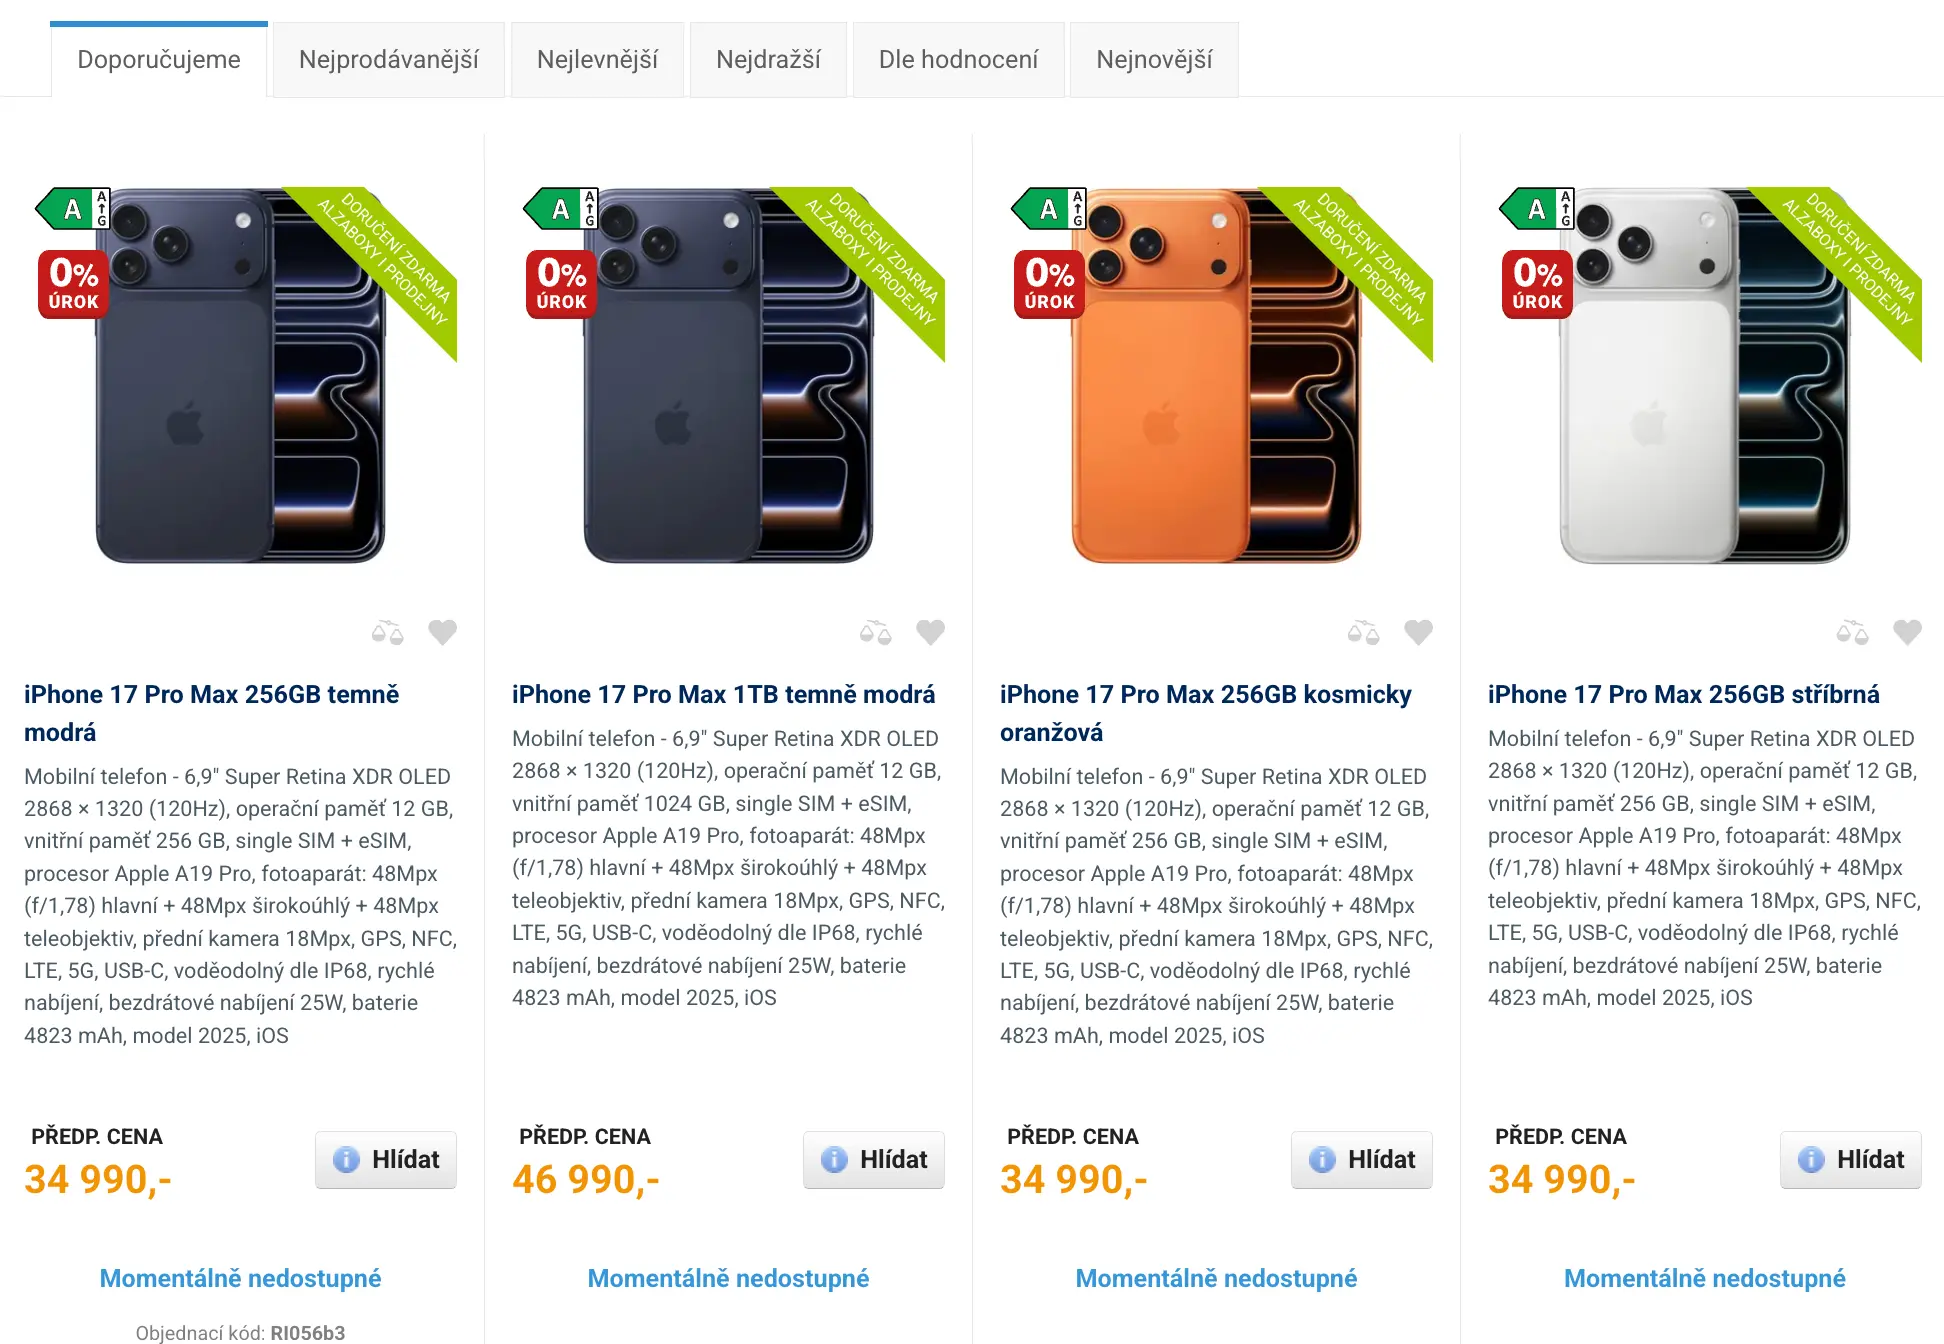Add dark blue 256GB iPhone to comparison
The width and height of the screenshot is (1944, 1344).
(388, 632)
